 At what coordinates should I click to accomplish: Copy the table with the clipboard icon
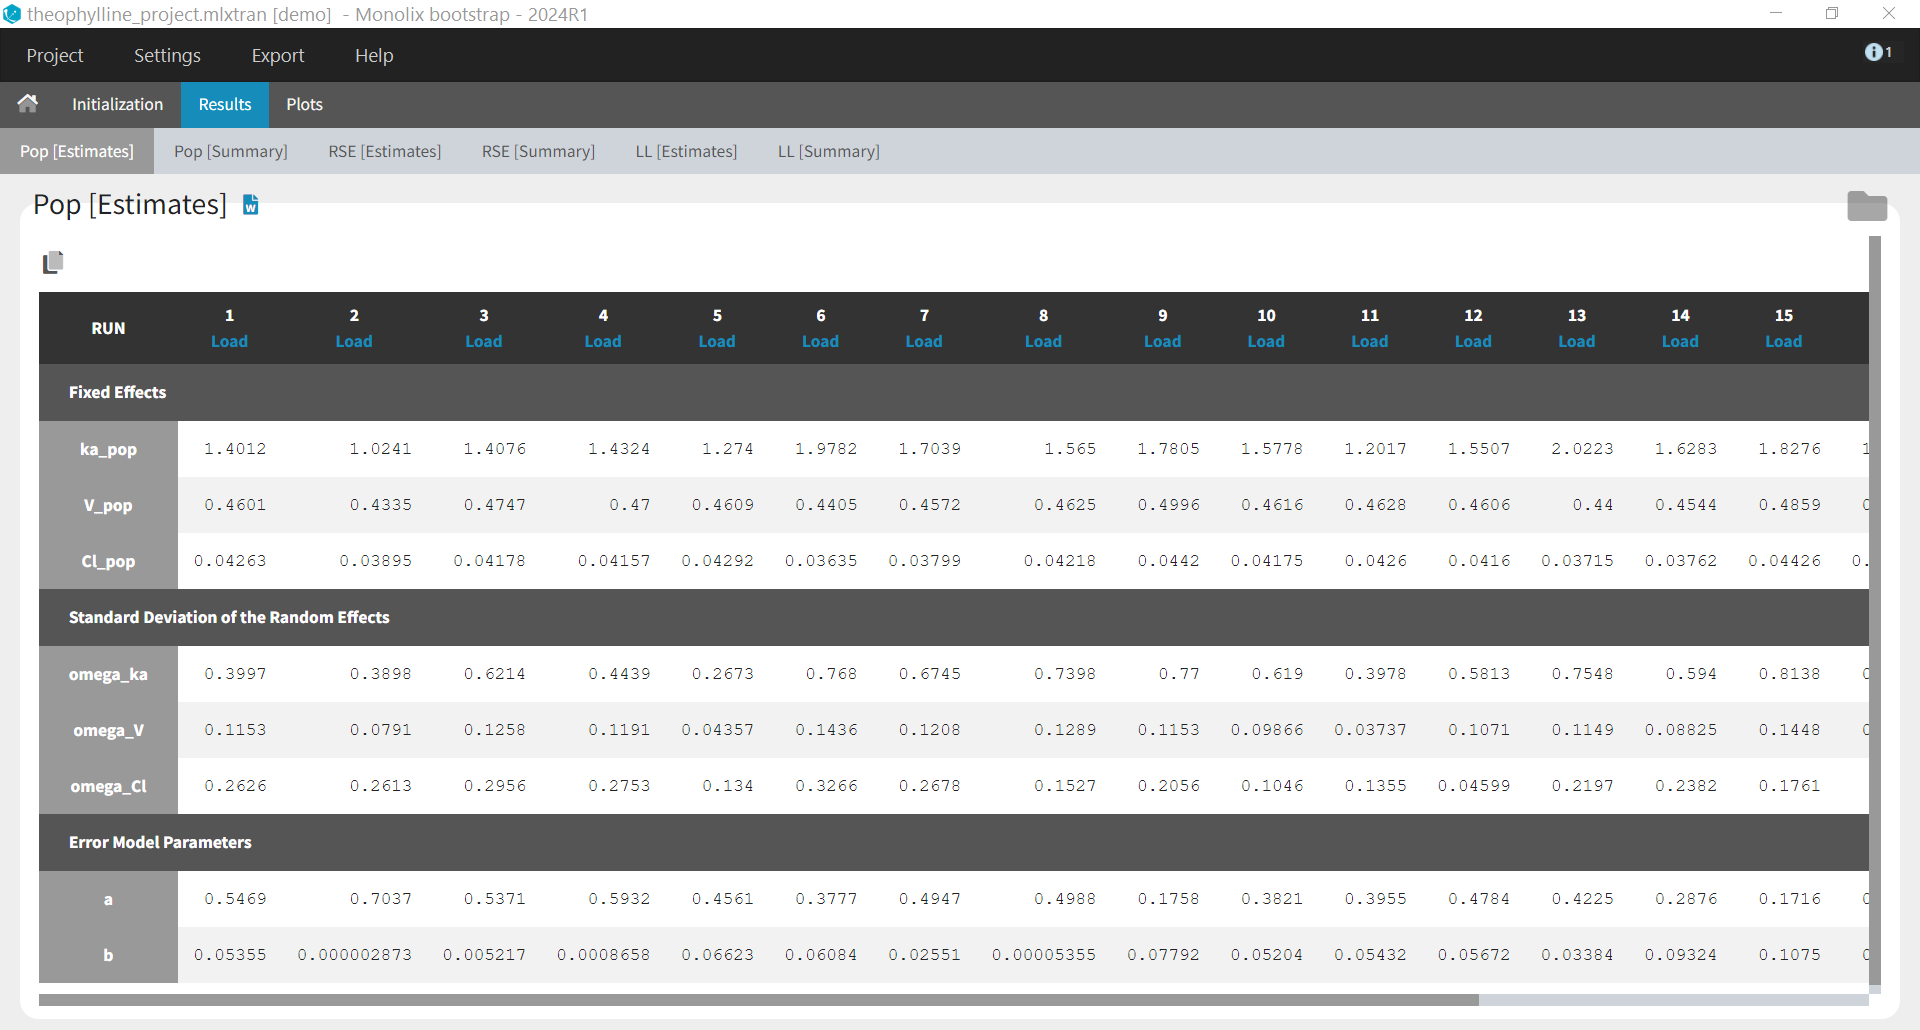click(x=54, y=261)
